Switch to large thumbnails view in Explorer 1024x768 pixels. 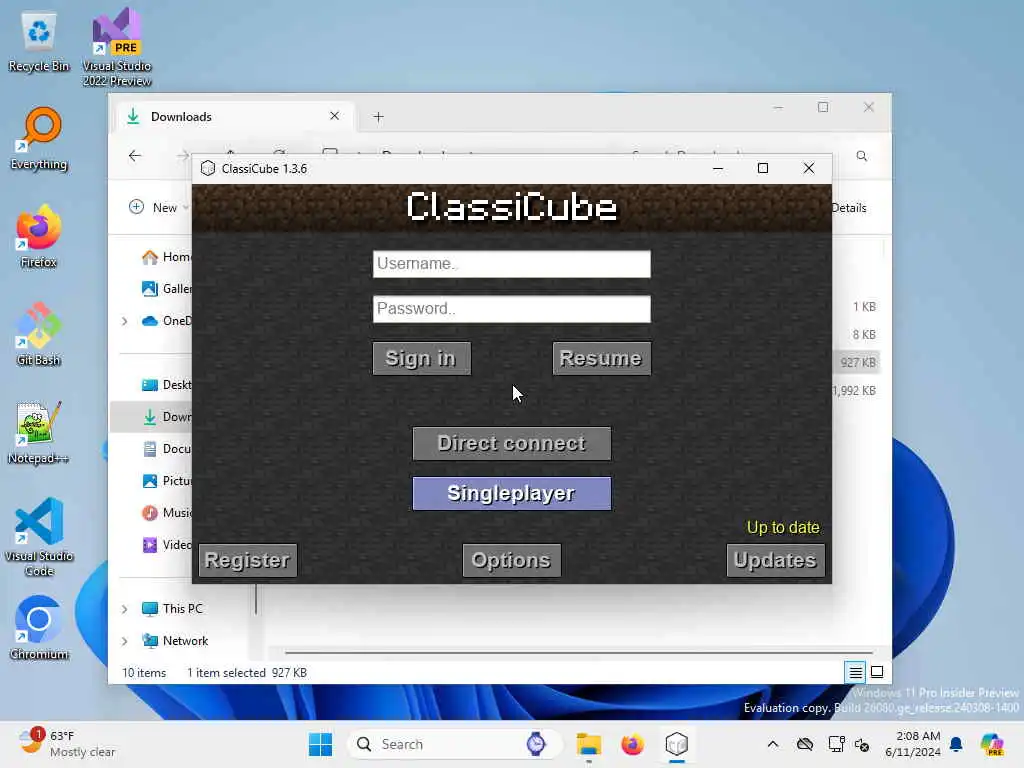[x=877, y=672]
